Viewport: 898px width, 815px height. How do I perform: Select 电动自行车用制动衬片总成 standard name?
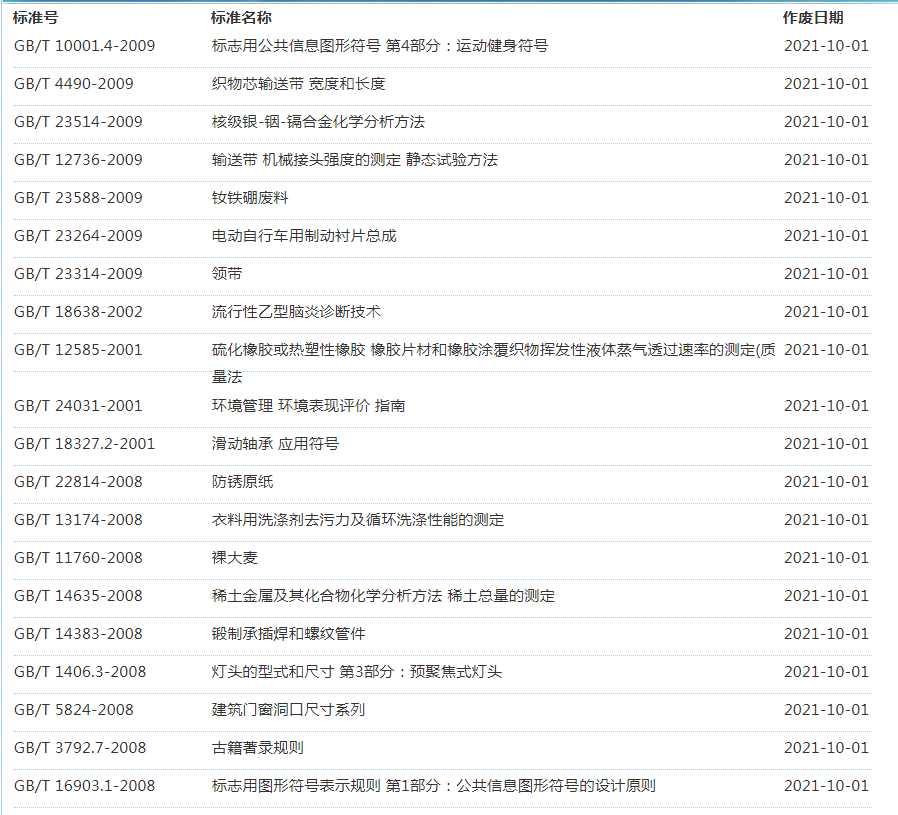[x=304, y=236]
